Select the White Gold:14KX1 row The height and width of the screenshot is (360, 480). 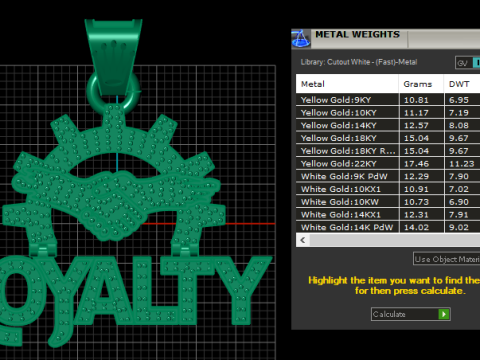tap(388, 215)
